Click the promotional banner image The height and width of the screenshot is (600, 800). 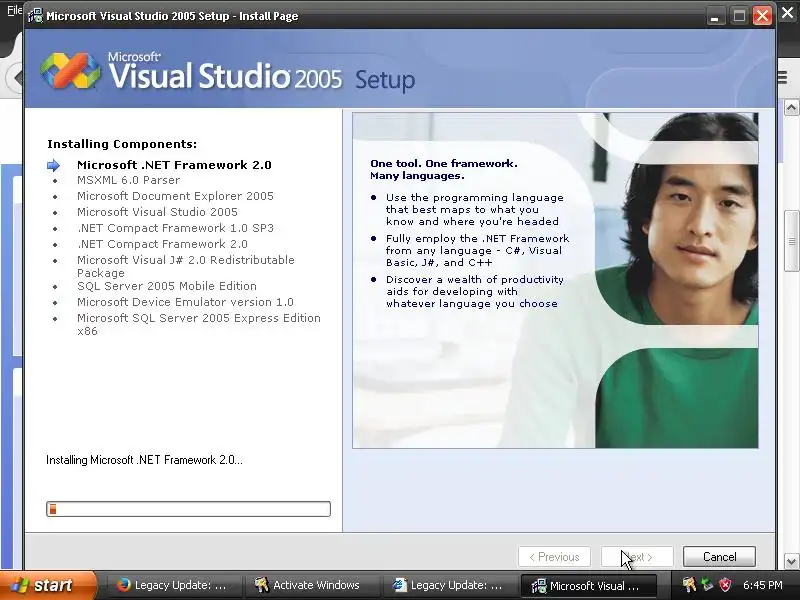555,280
